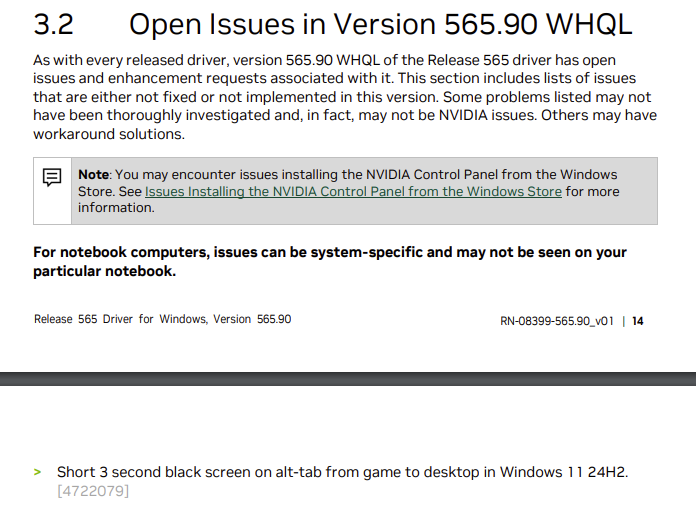Click the words particular notebook
Screen dimensions: 696x513
[104, 271]
